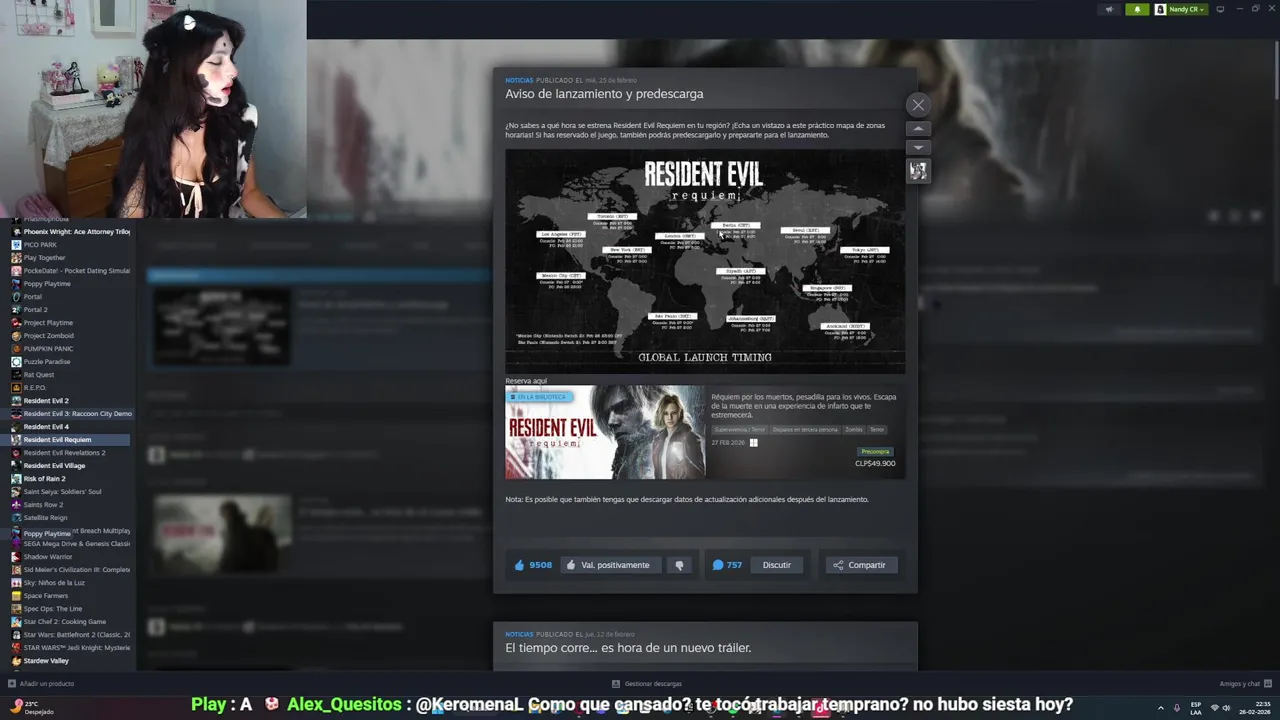
Task: Close the news popup with the X
Action: click(x=918, y=105)
